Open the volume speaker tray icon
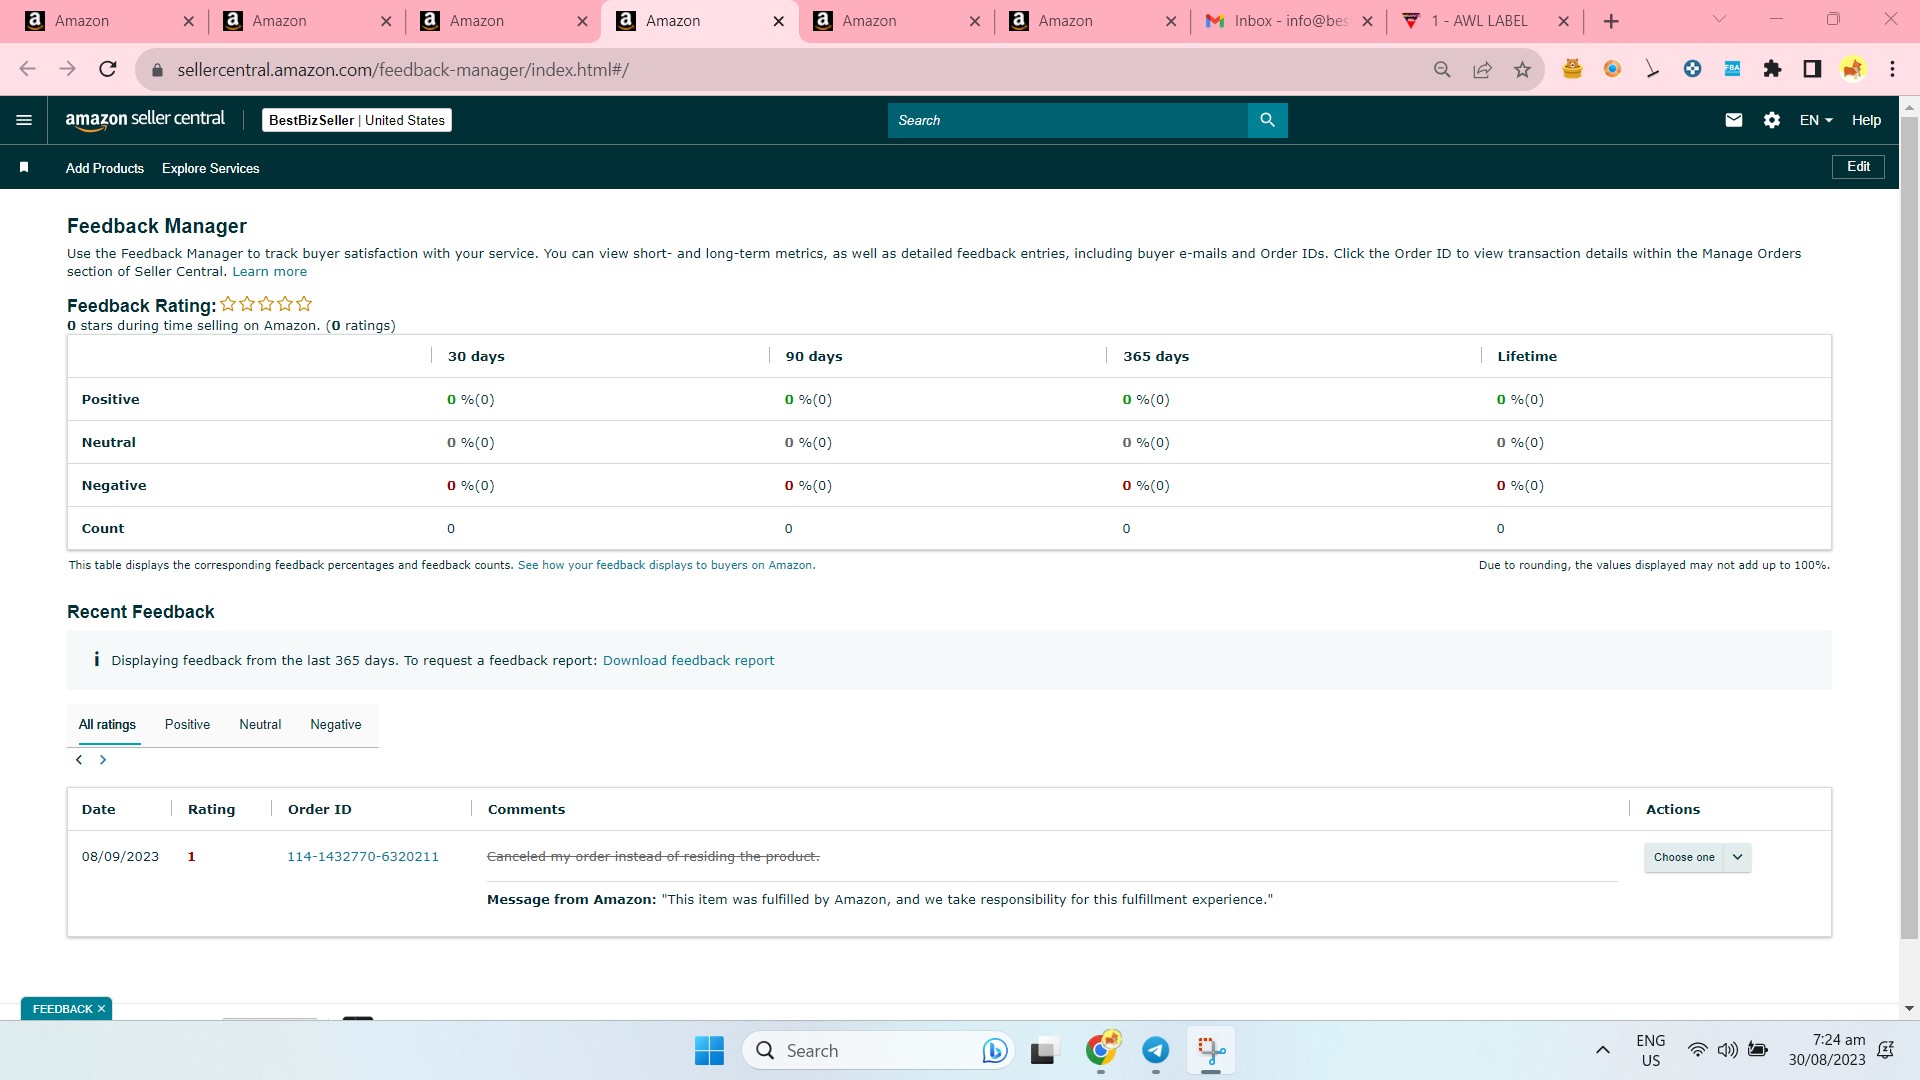This screenshot has width=1920, height=1080. coord(1727,1050)
